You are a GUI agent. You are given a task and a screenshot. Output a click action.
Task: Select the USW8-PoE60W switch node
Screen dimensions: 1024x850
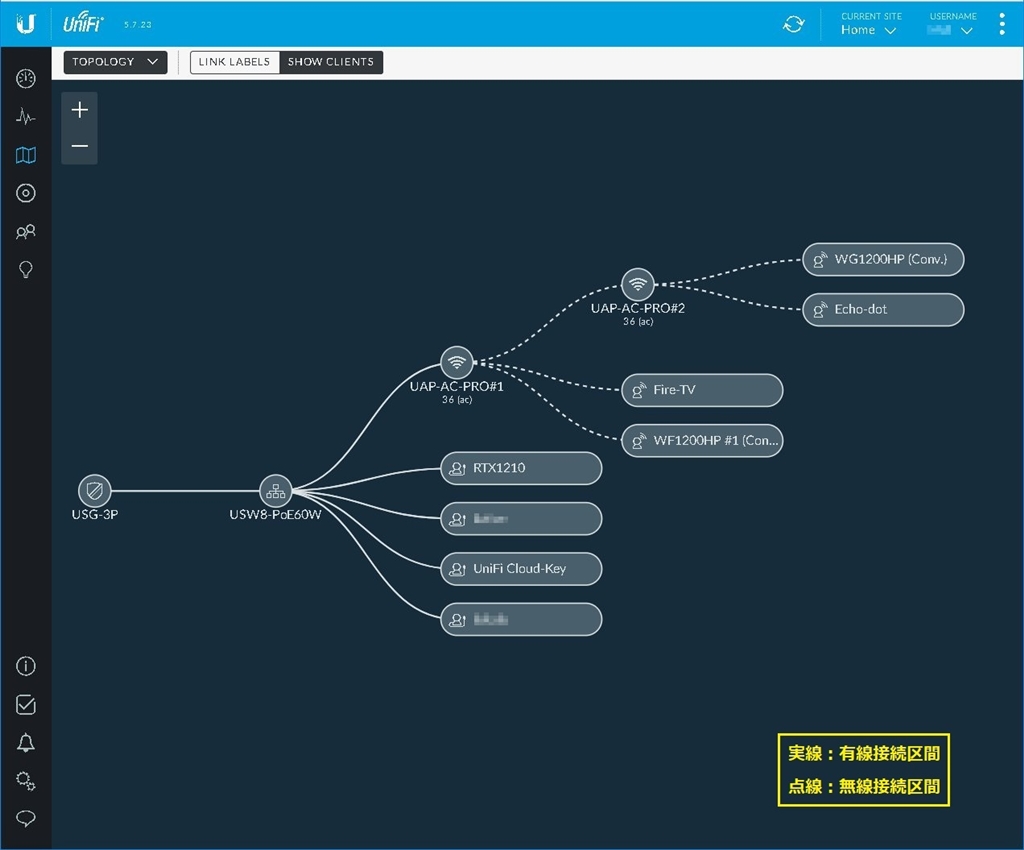coord(276,491)
